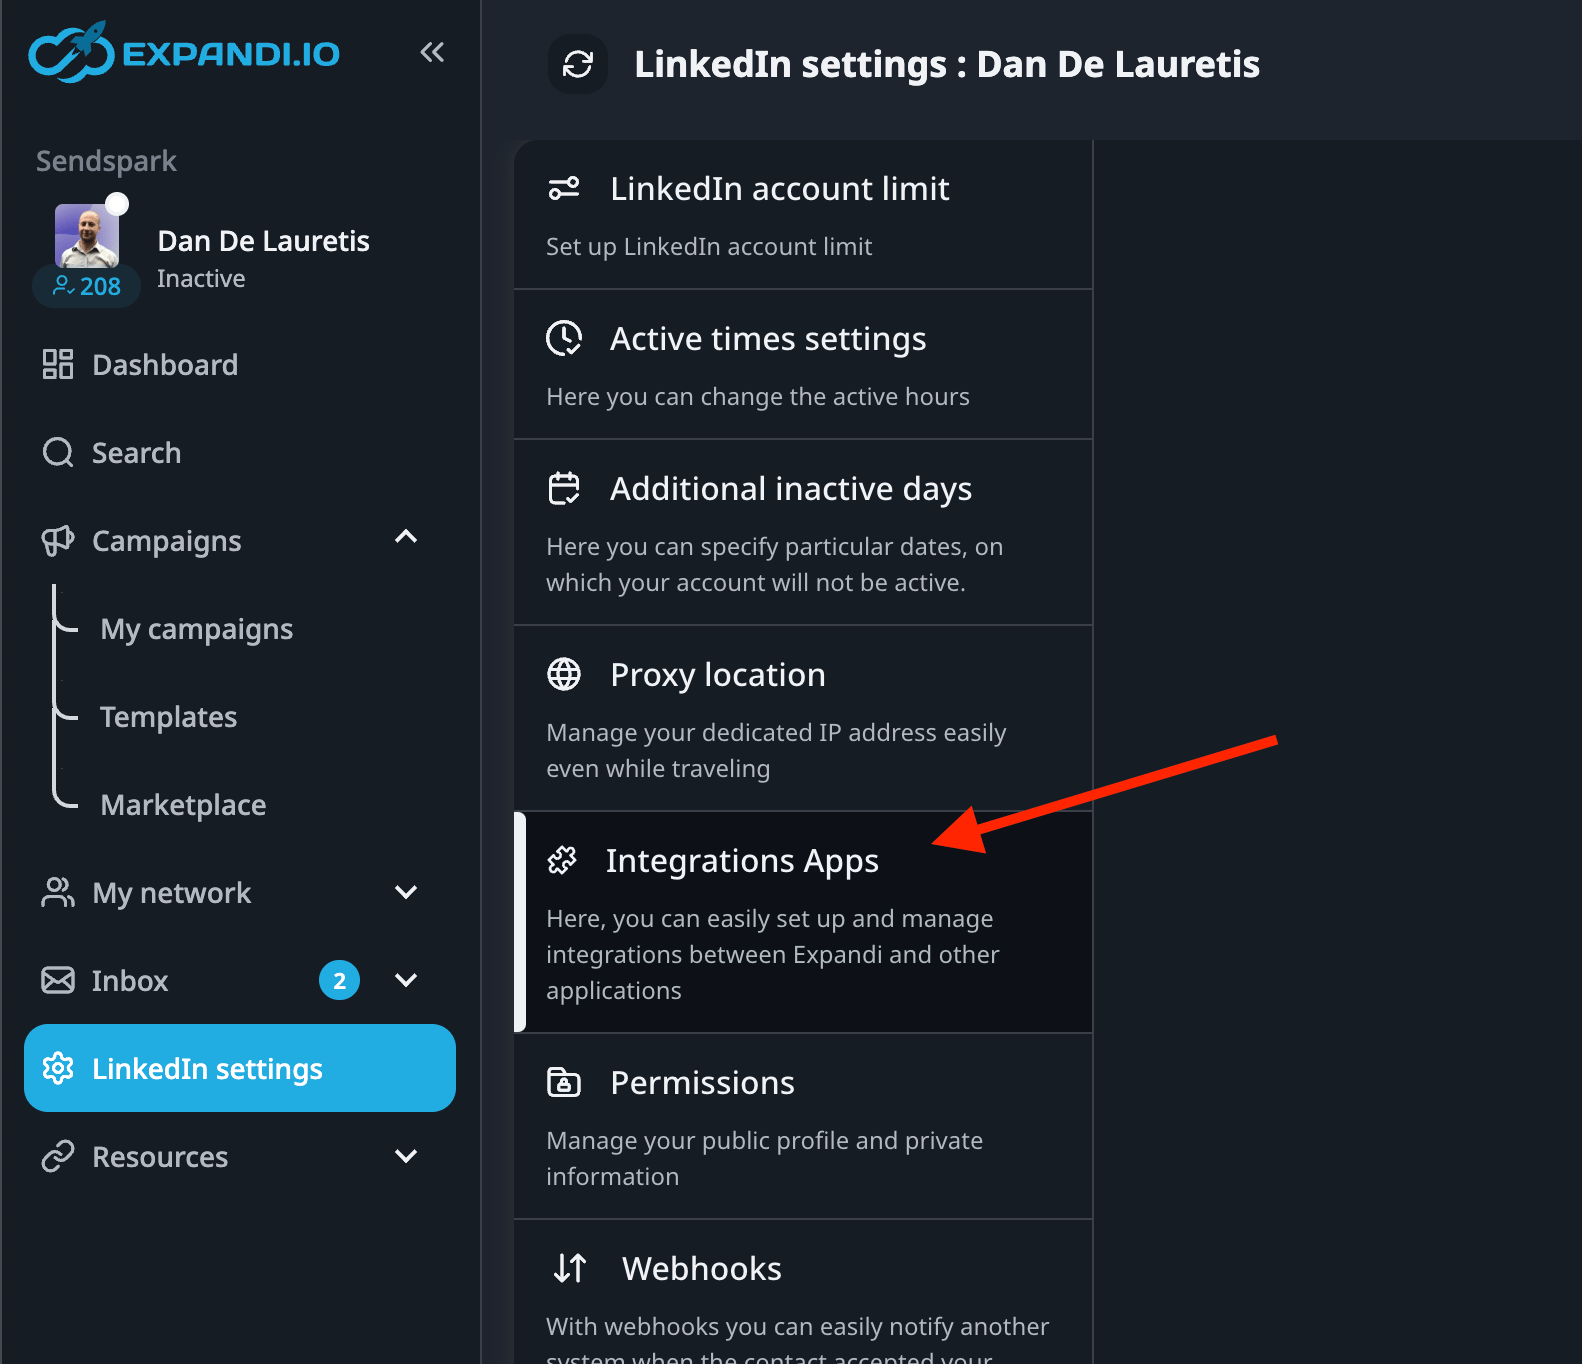Viewport: 1582px width, 1364px height.
Task: Open Marketplace submenu item
Action: pyautogui.click(x=184, y=805)
